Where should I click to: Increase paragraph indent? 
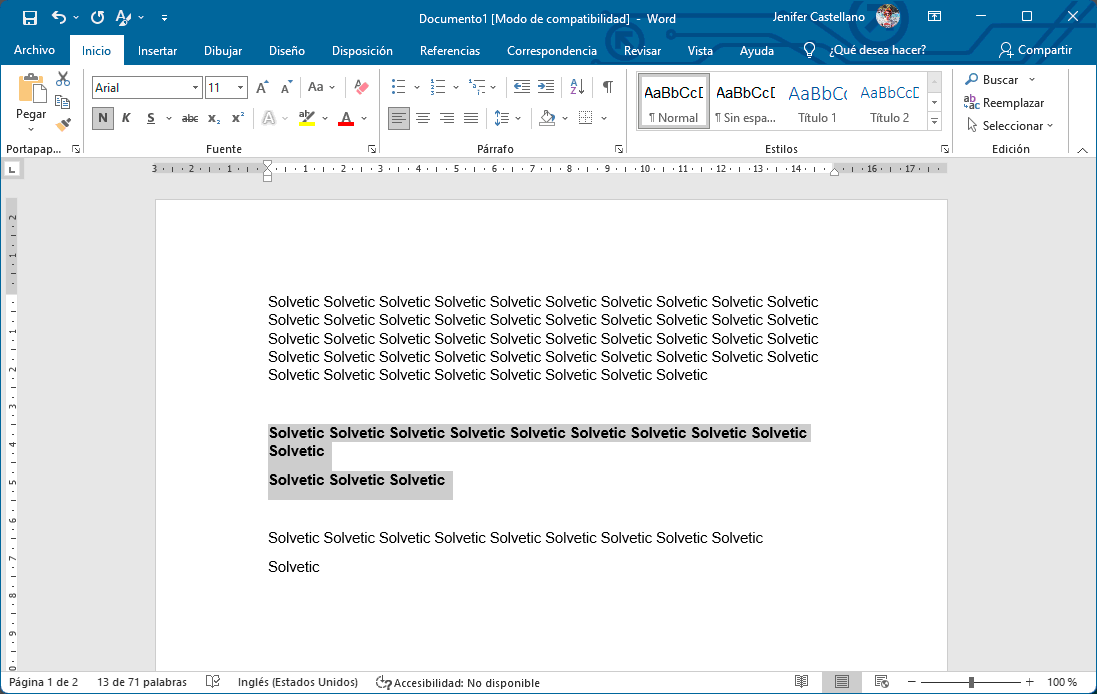[x=546, y=87]
